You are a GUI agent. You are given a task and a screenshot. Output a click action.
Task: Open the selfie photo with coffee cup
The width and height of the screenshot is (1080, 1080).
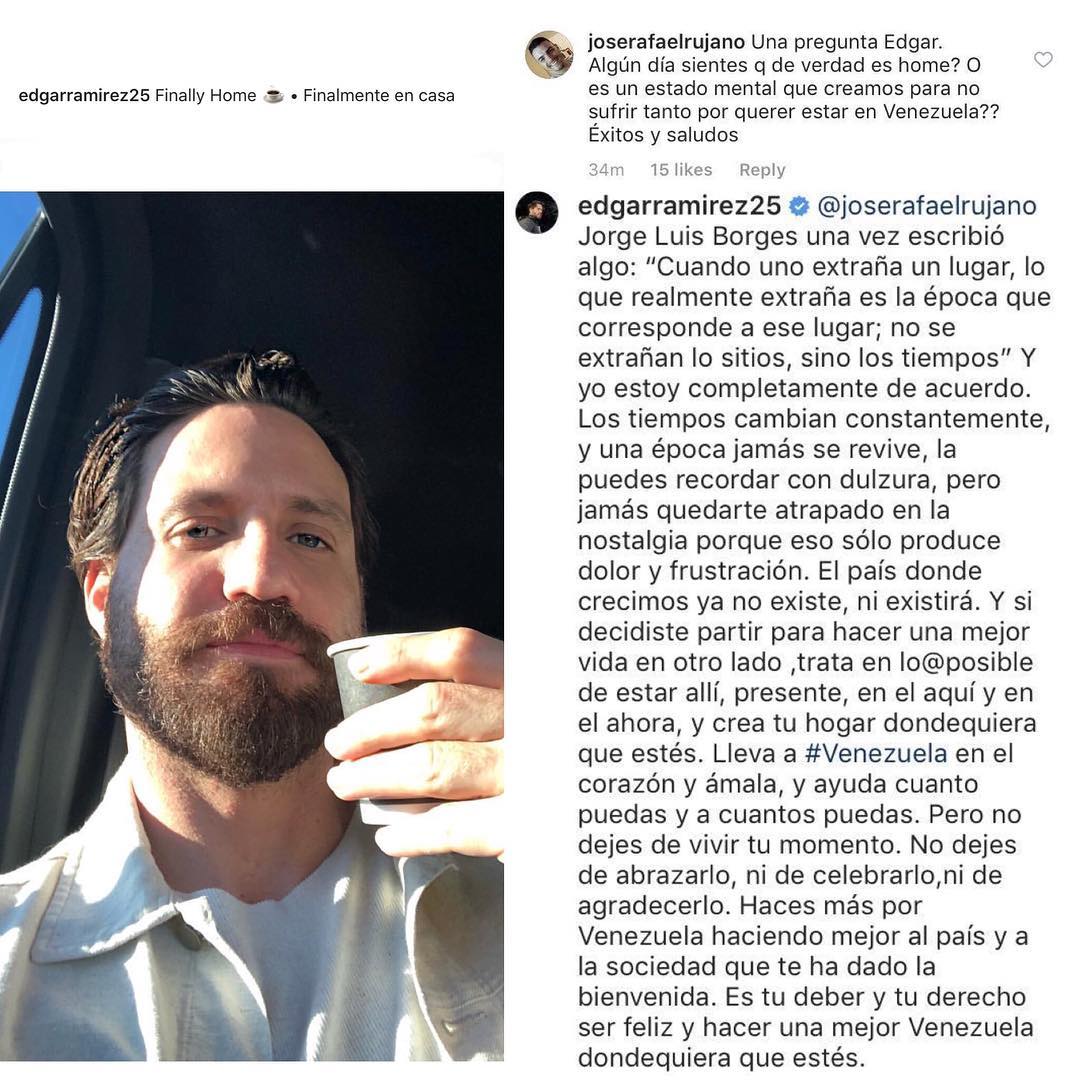click(x=251, y=625)
